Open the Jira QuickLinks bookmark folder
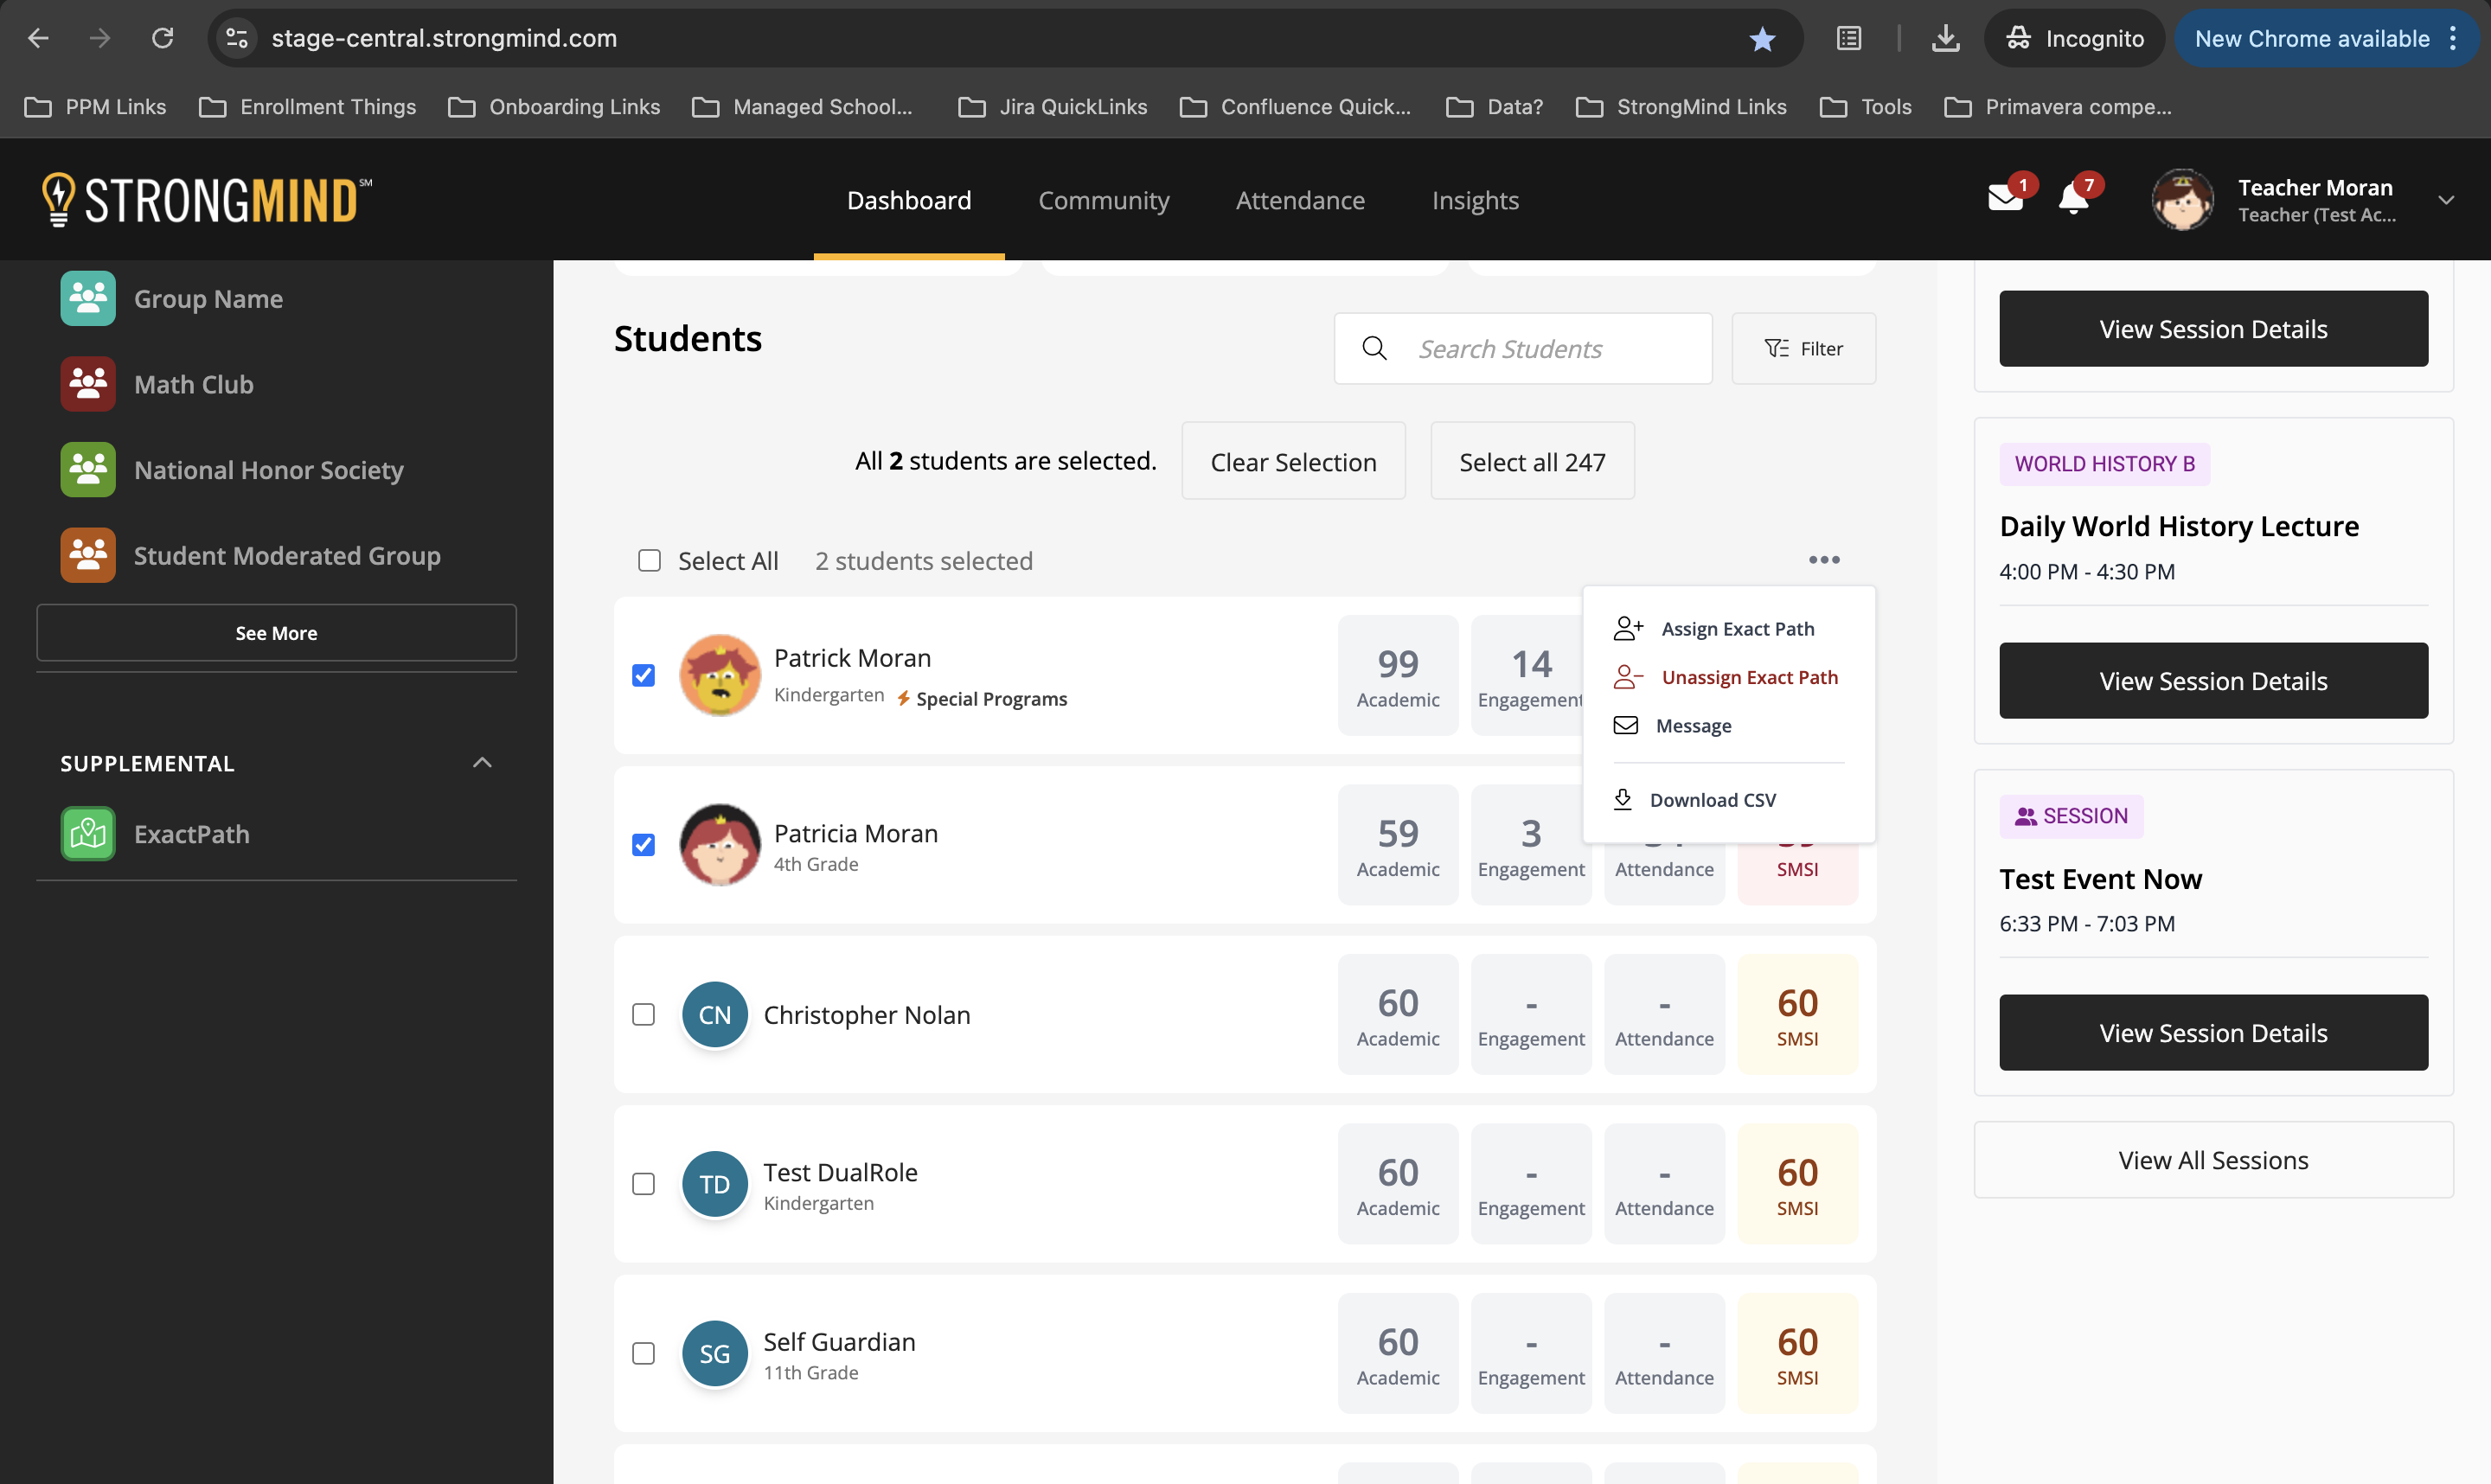This screenshot has width=2491, height=1484. click(1052, 106)
